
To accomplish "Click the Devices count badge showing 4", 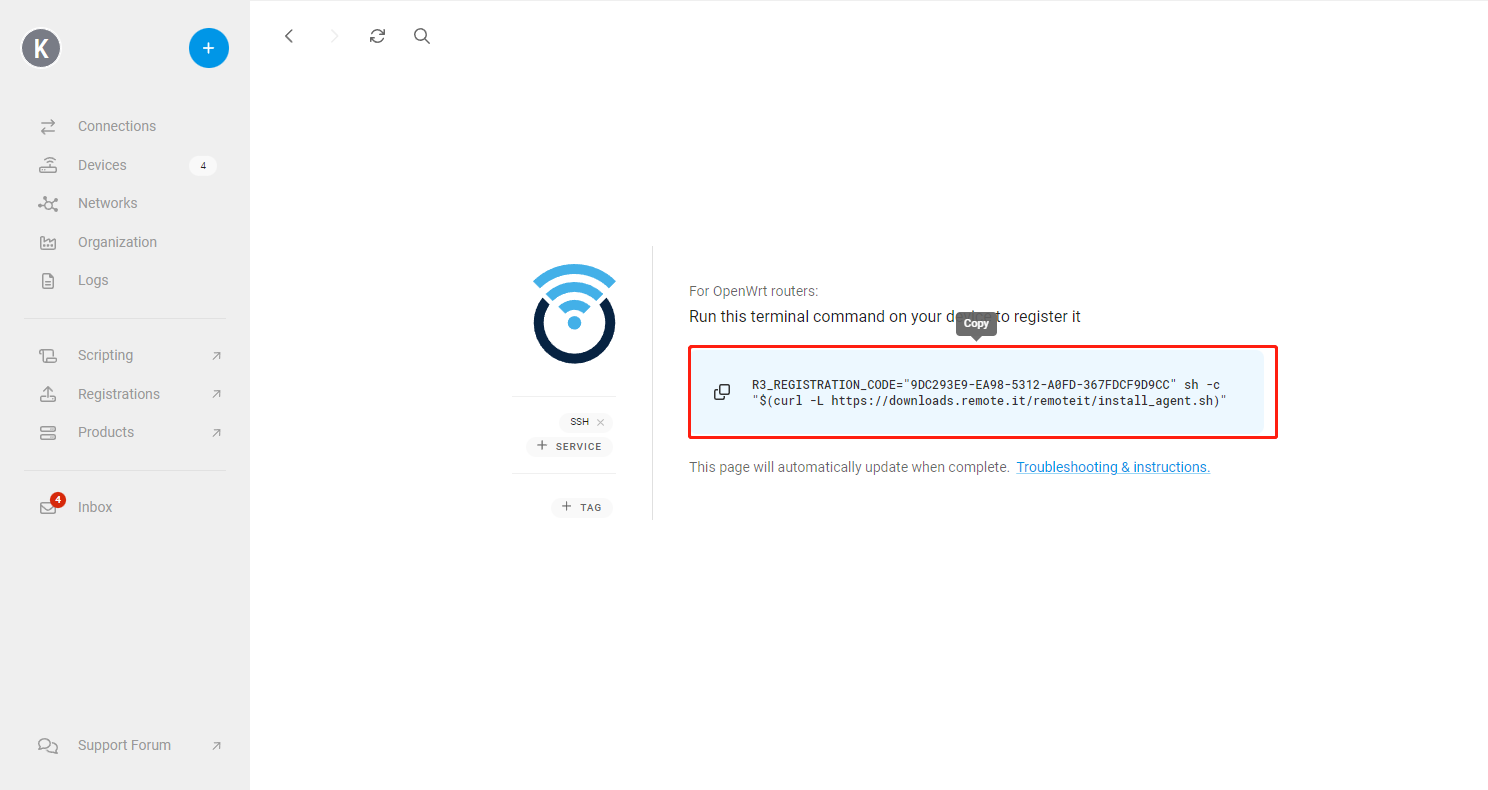I will coord(203,166).
